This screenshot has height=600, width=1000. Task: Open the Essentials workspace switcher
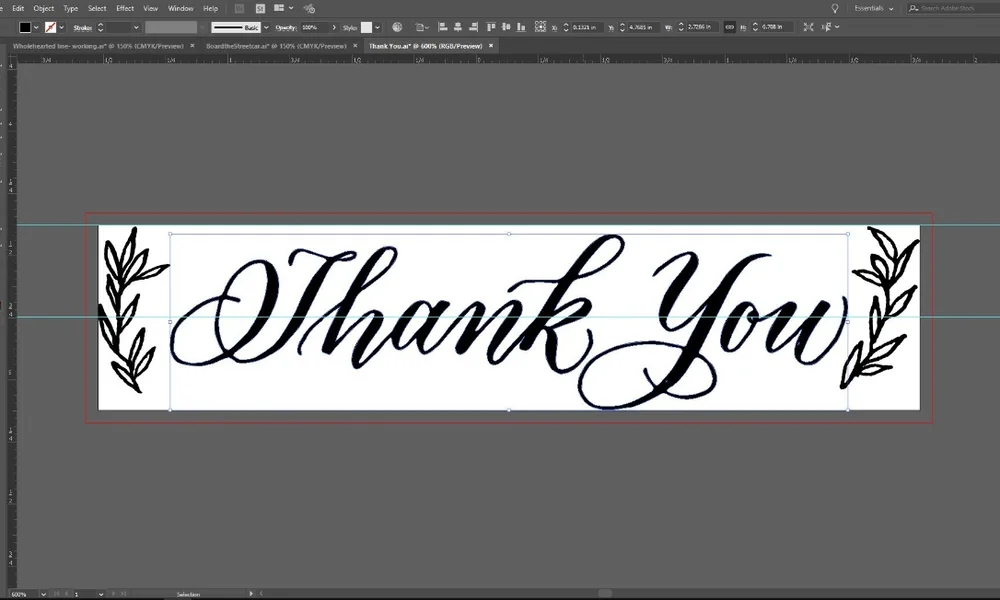pos(869,8)
